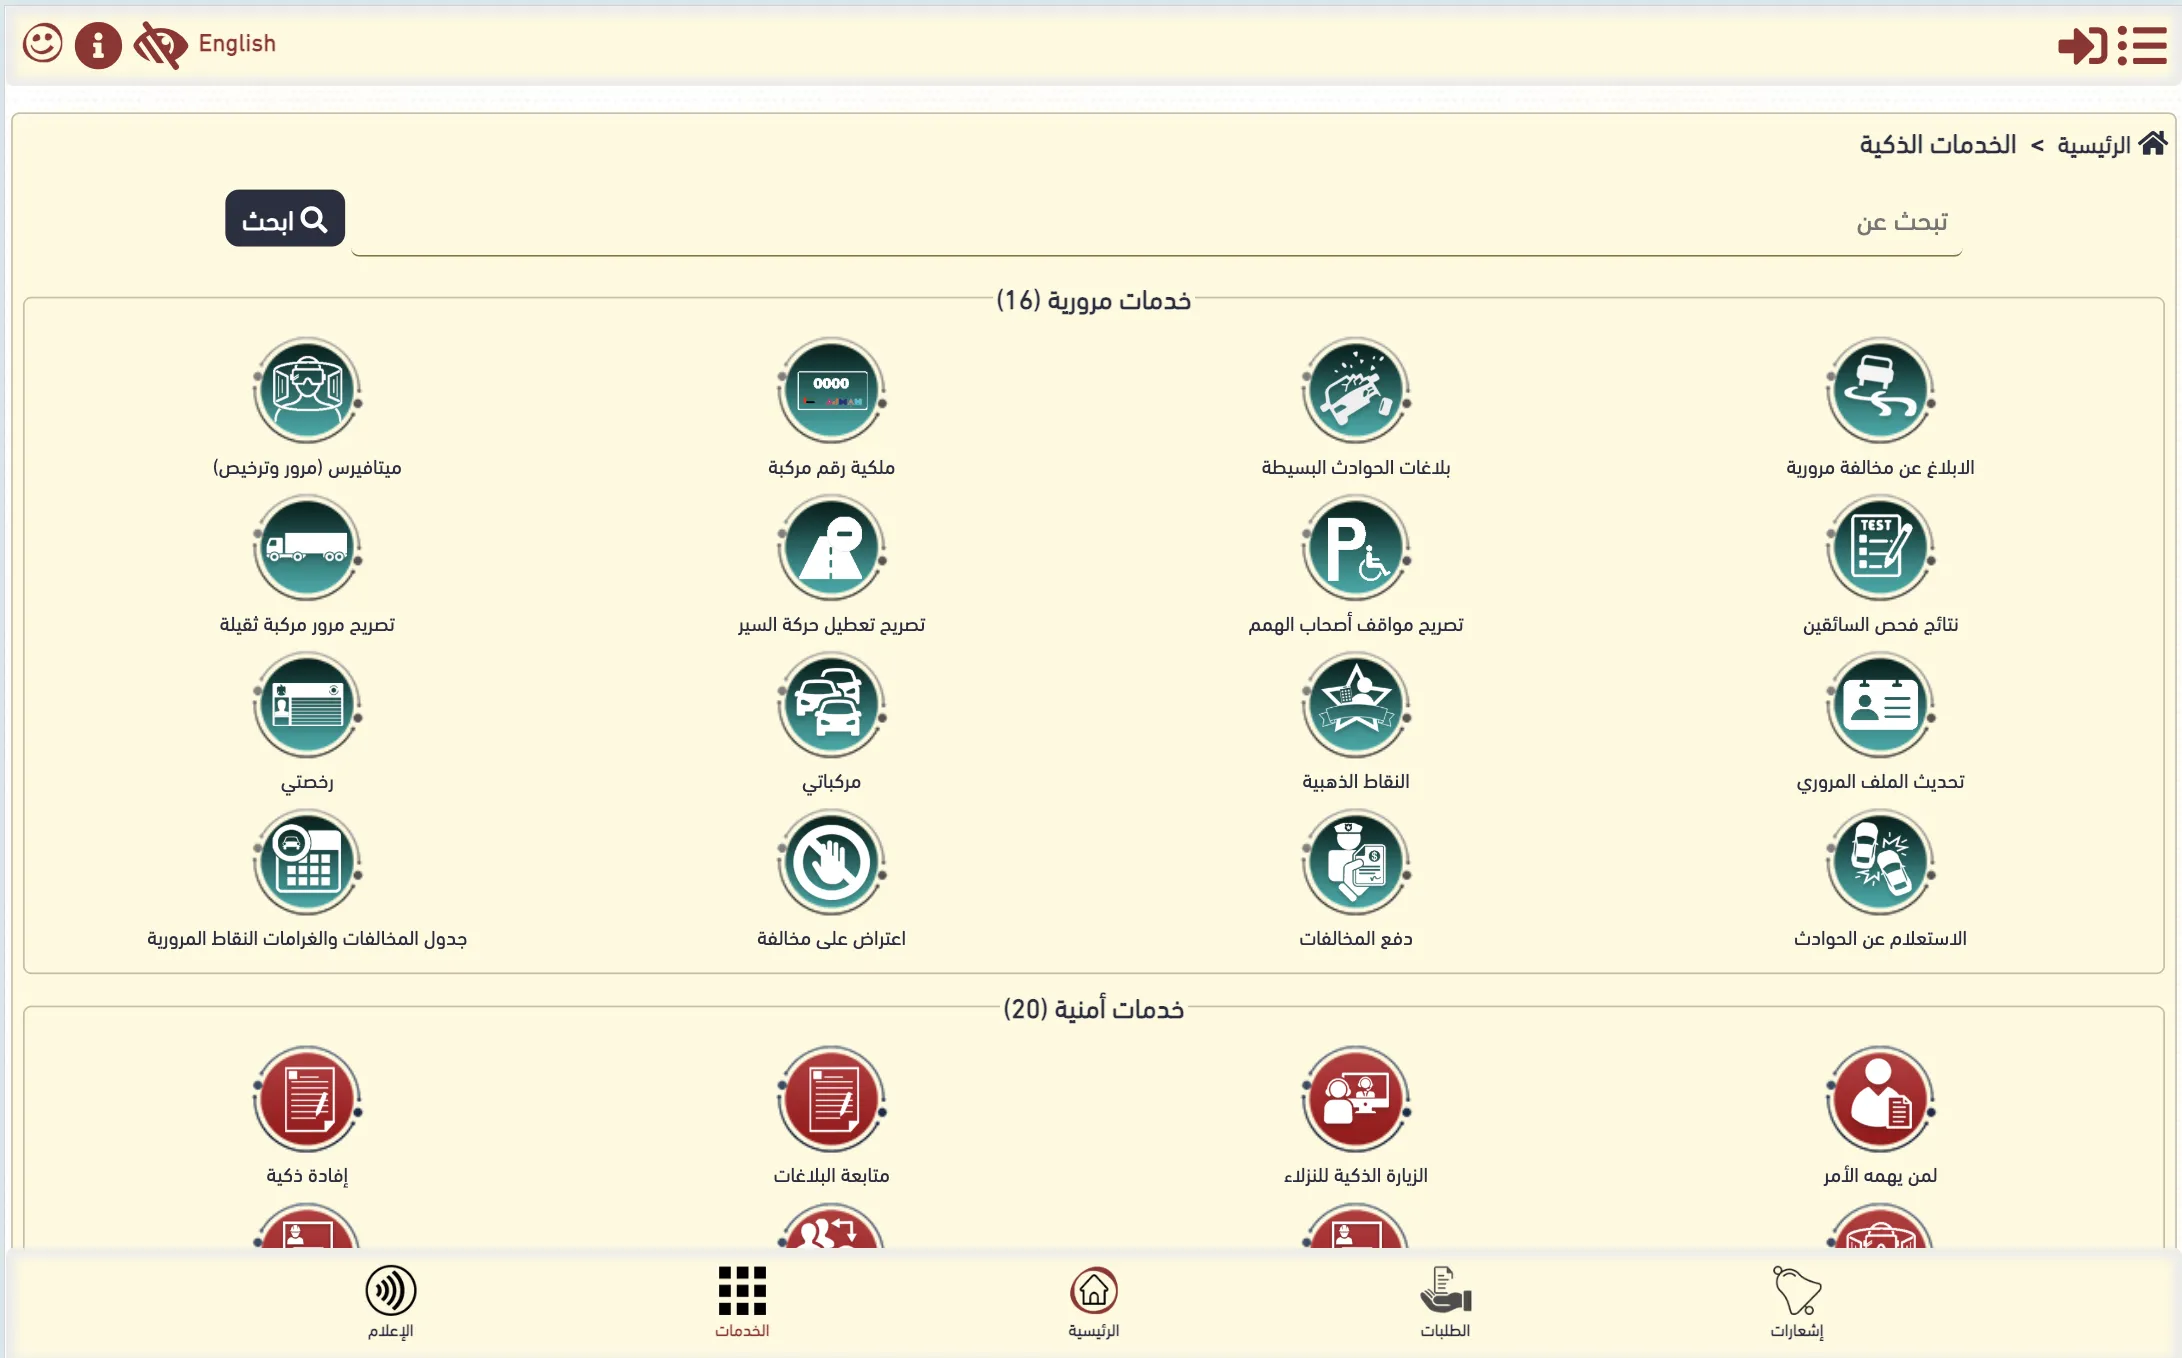Focus the search input field (تبحث عن)
This screenshot has height=1358, width=2182.
[x=1156, y=222]
